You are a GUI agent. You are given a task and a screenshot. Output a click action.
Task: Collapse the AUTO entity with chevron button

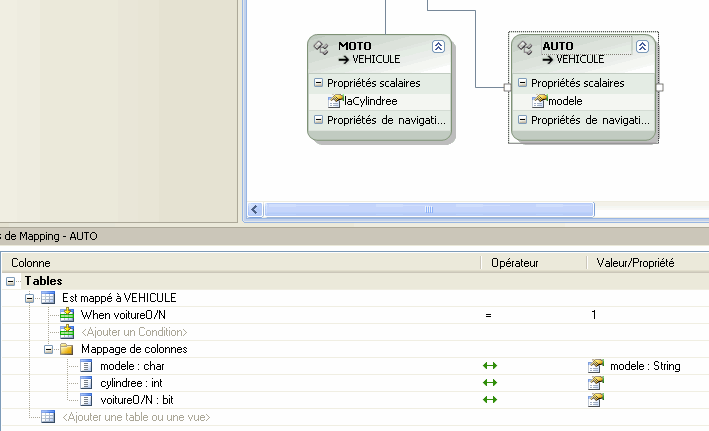pyautogui.click(x=642, y=46)
